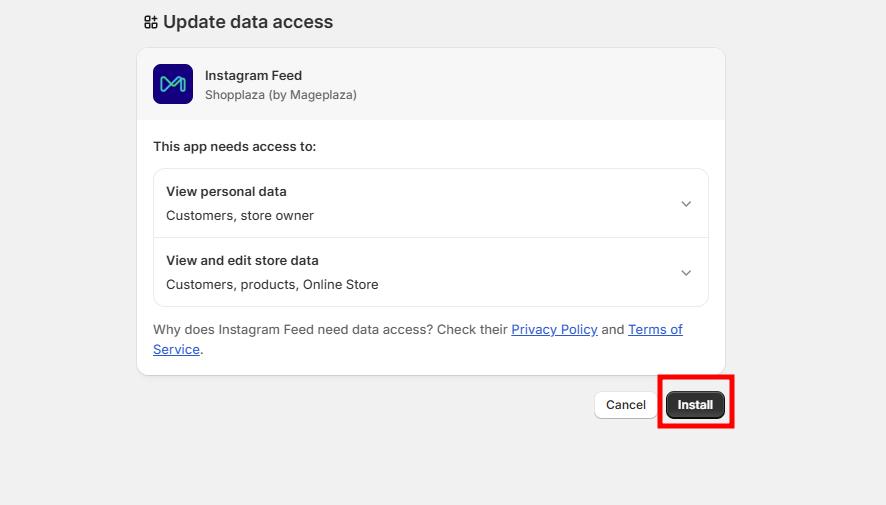Viewport: 886px width, 505px height.
Task: Click the word 'Service' on the wrapped link line
Action: pos(176,350)
